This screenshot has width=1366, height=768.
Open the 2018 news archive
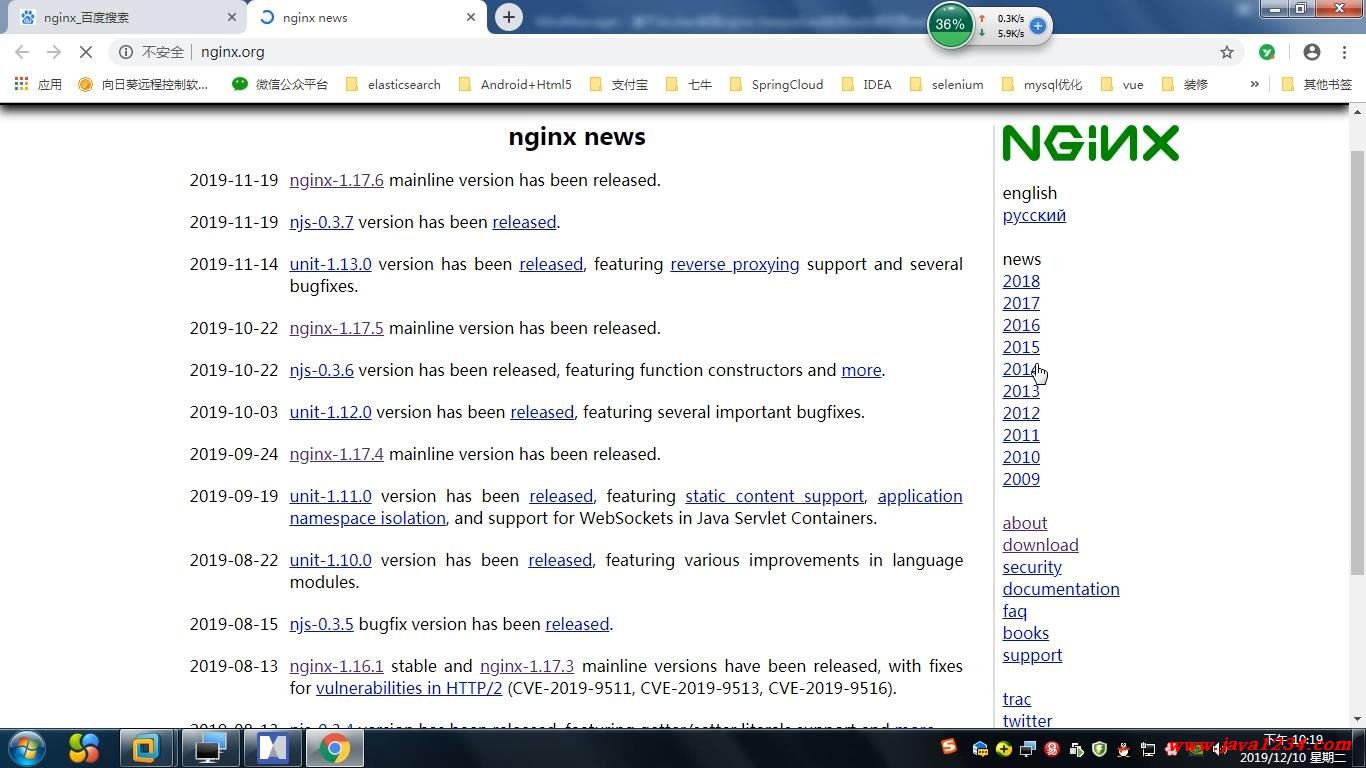click(1021, 281)
